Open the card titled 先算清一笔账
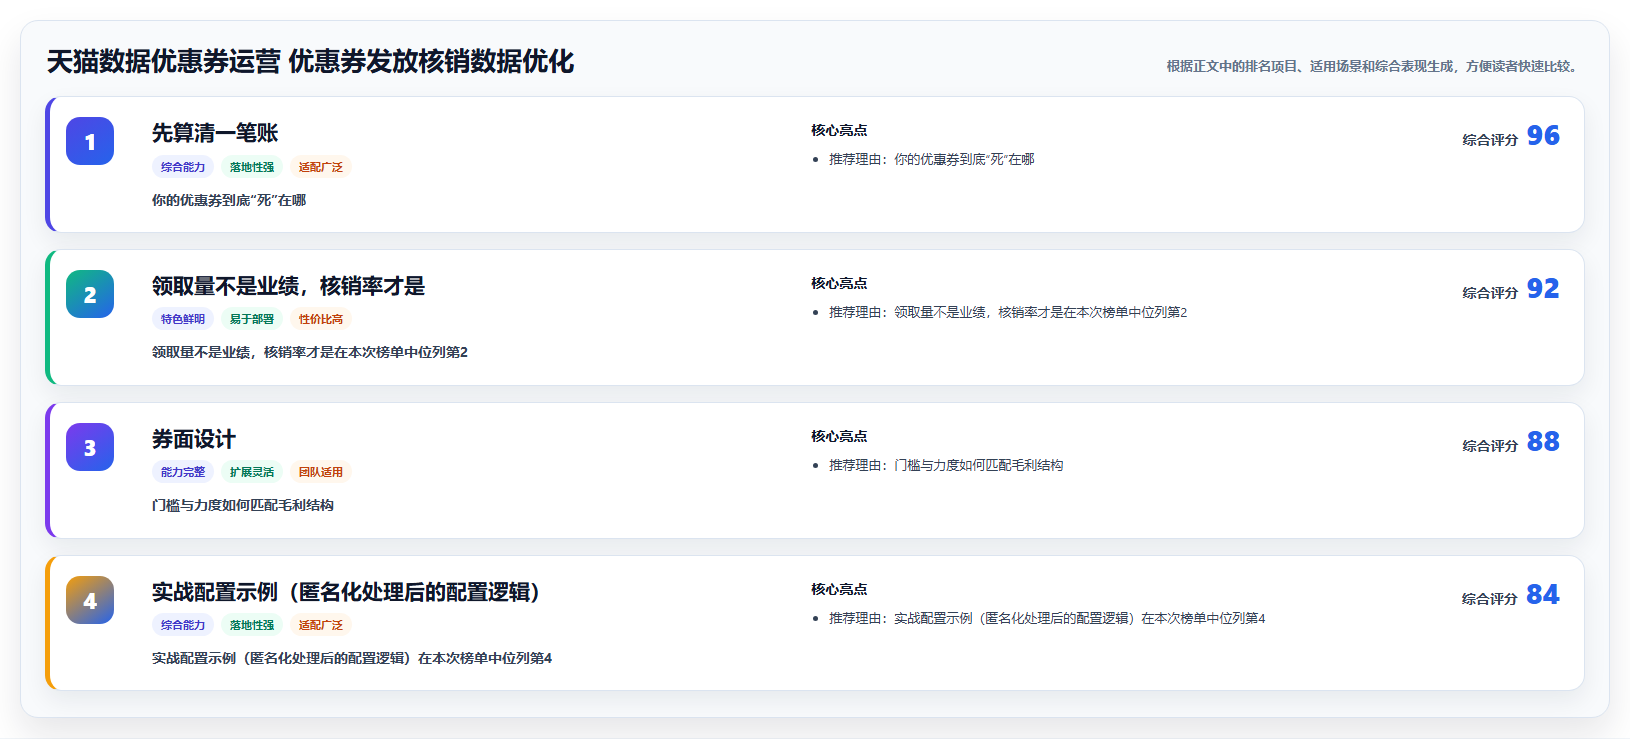The height and width of the screenshot is (739, 1630). [215, 133]
